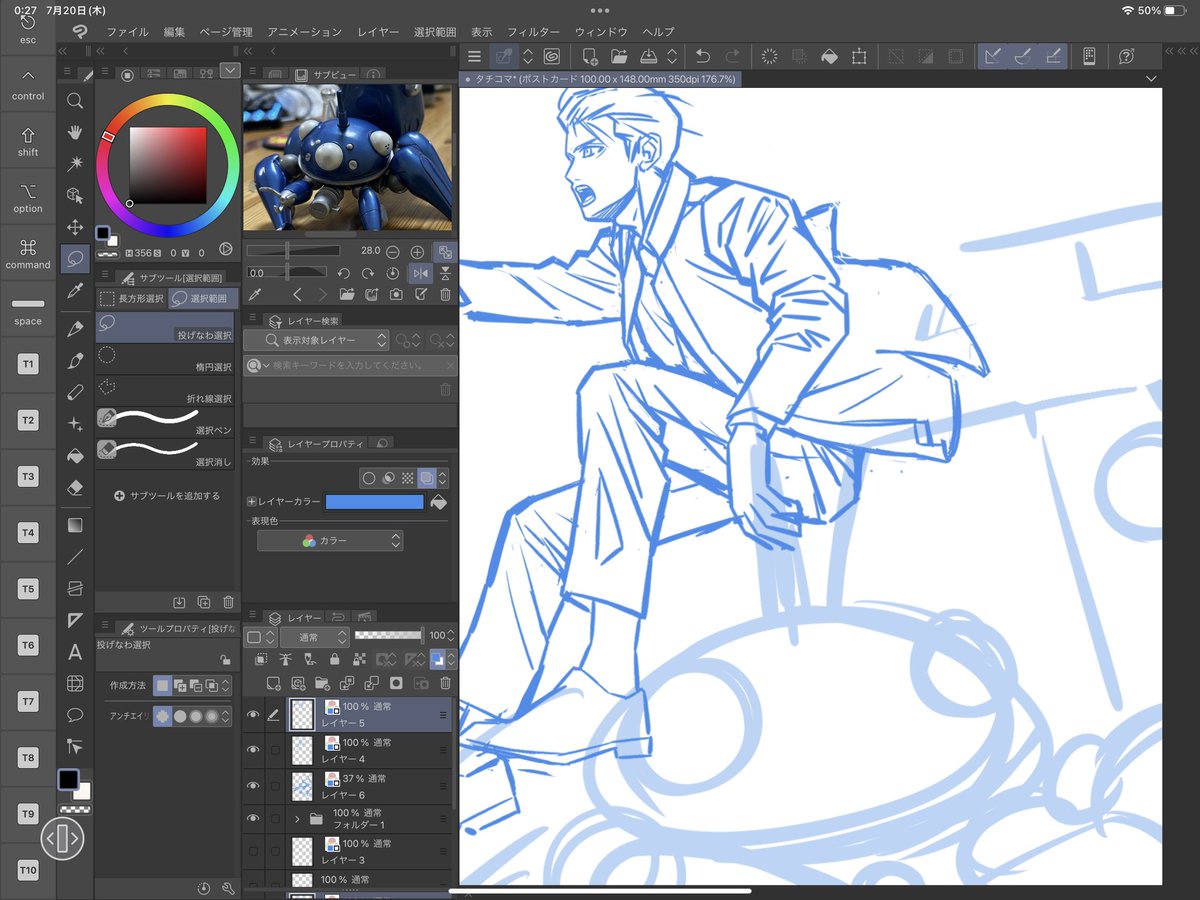1200x900 pixels.
Task: Select the Text tool
Action: click(x=75, y=652)
